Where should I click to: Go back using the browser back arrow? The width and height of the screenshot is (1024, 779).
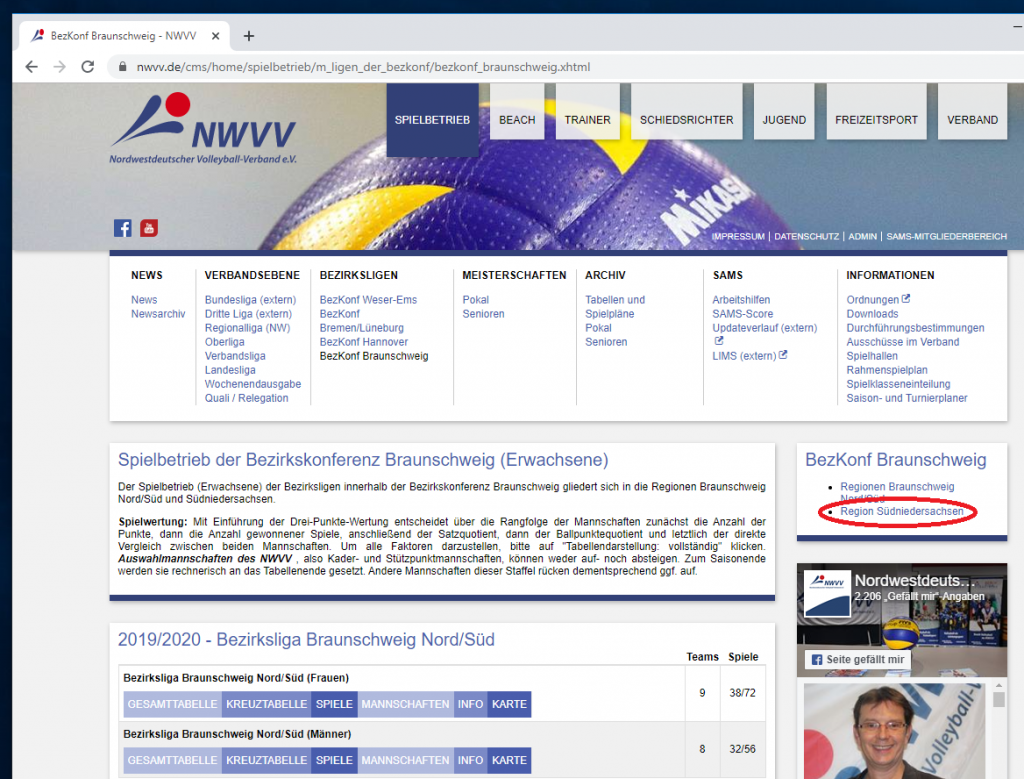[31, 67]
